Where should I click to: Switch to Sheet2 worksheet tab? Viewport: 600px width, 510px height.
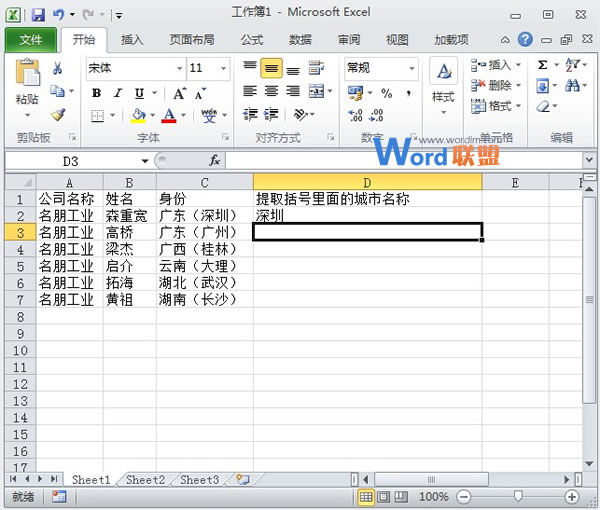coord(145,480)
